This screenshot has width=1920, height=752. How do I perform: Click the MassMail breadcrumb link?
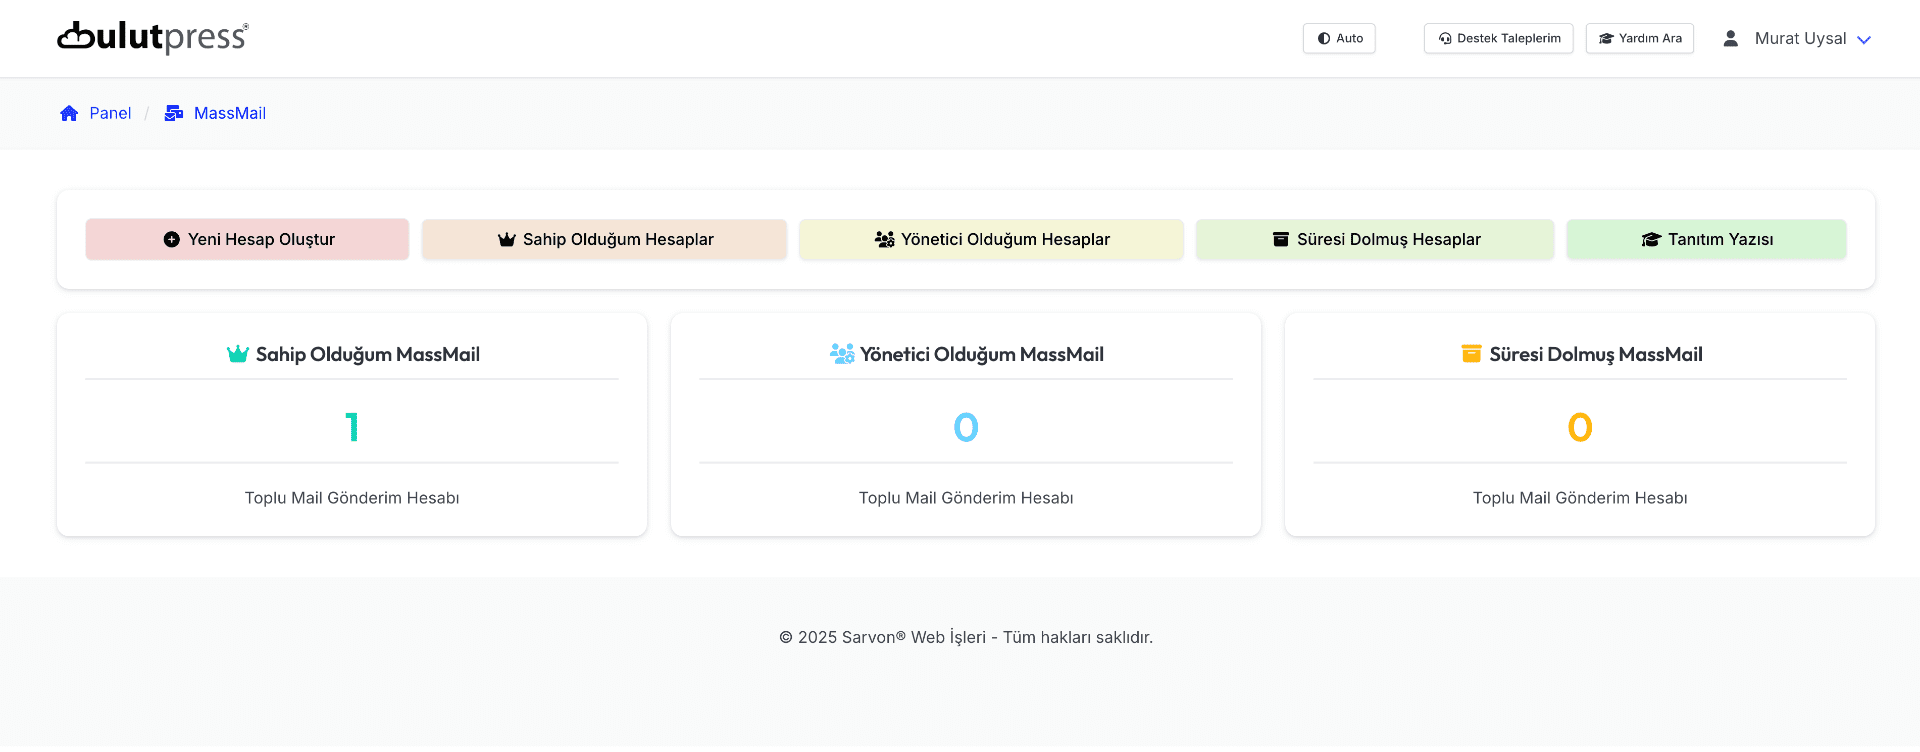pyautogui.click(x=230, y=114)
